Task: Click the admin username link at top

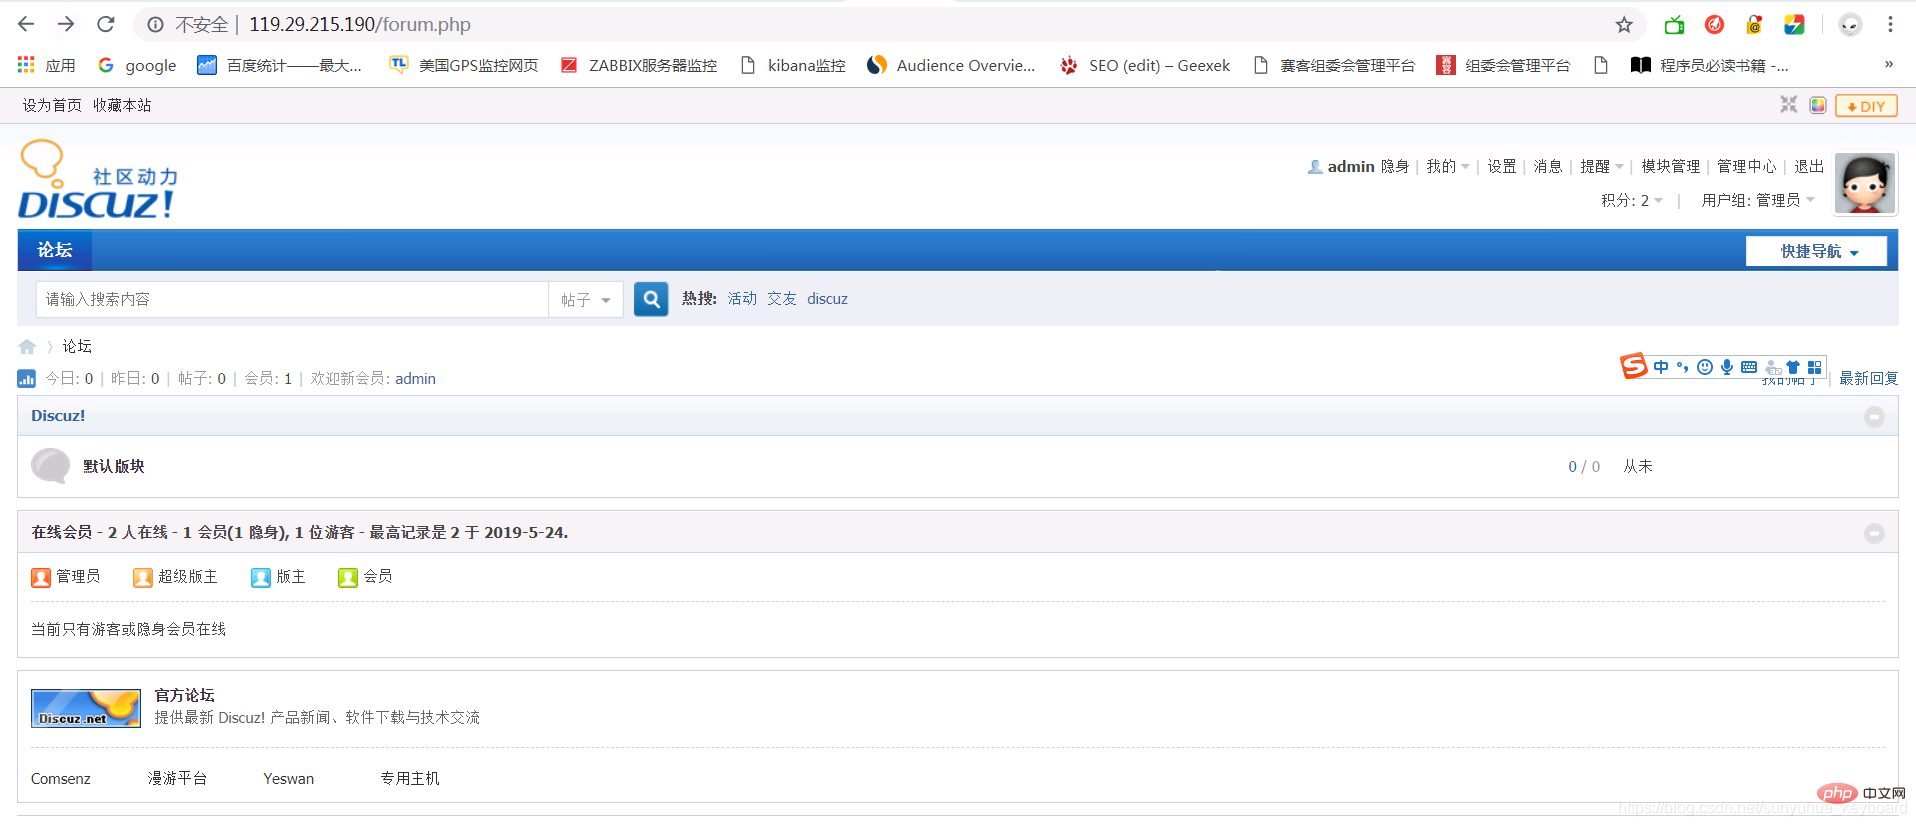Action: coord(1351,166)
